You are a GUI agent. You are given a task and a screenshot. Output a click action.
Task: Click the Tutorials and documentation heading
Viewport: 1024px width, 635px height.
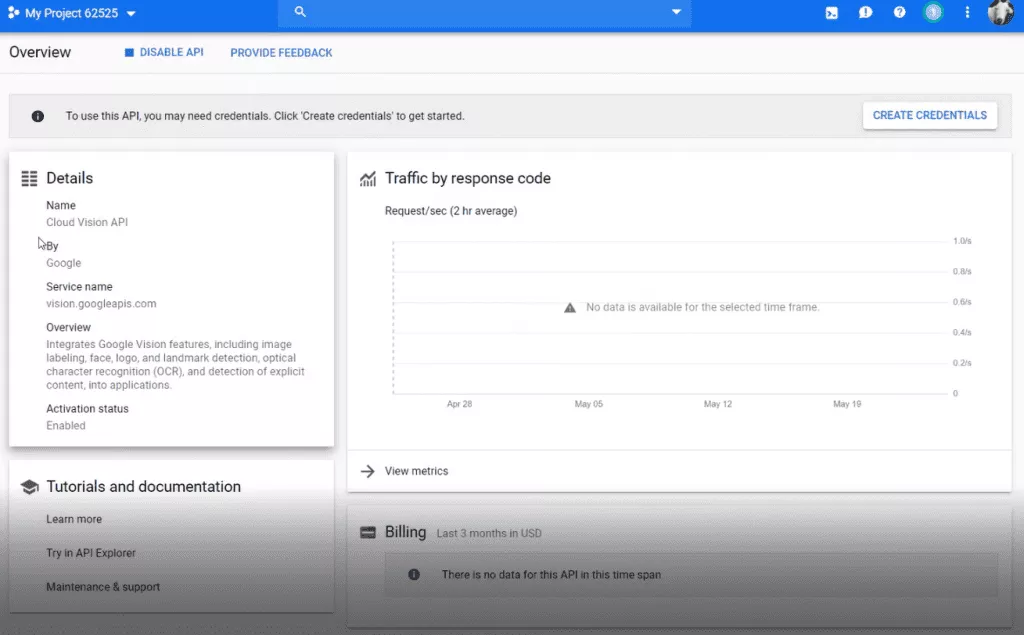click(143, 487)
